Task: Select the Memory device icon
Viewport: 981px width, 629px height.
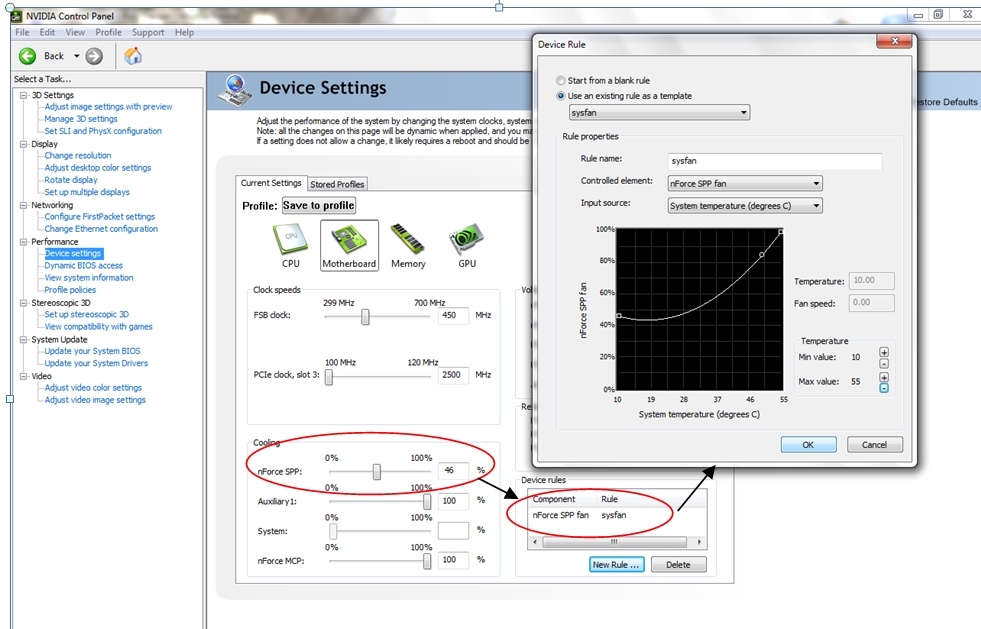Action: (408, 246)
